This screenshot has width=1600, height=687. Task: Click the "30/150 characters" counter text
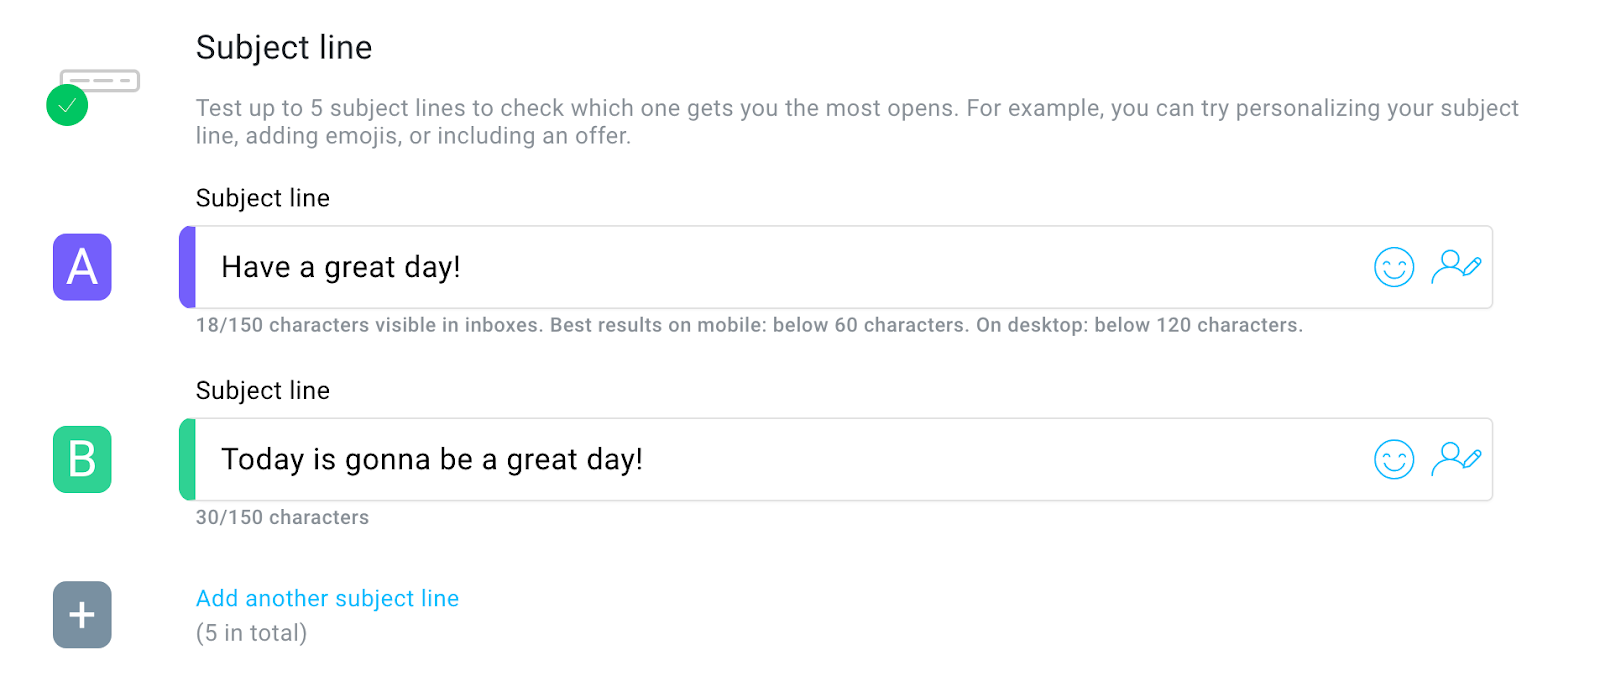coord(282,517)
